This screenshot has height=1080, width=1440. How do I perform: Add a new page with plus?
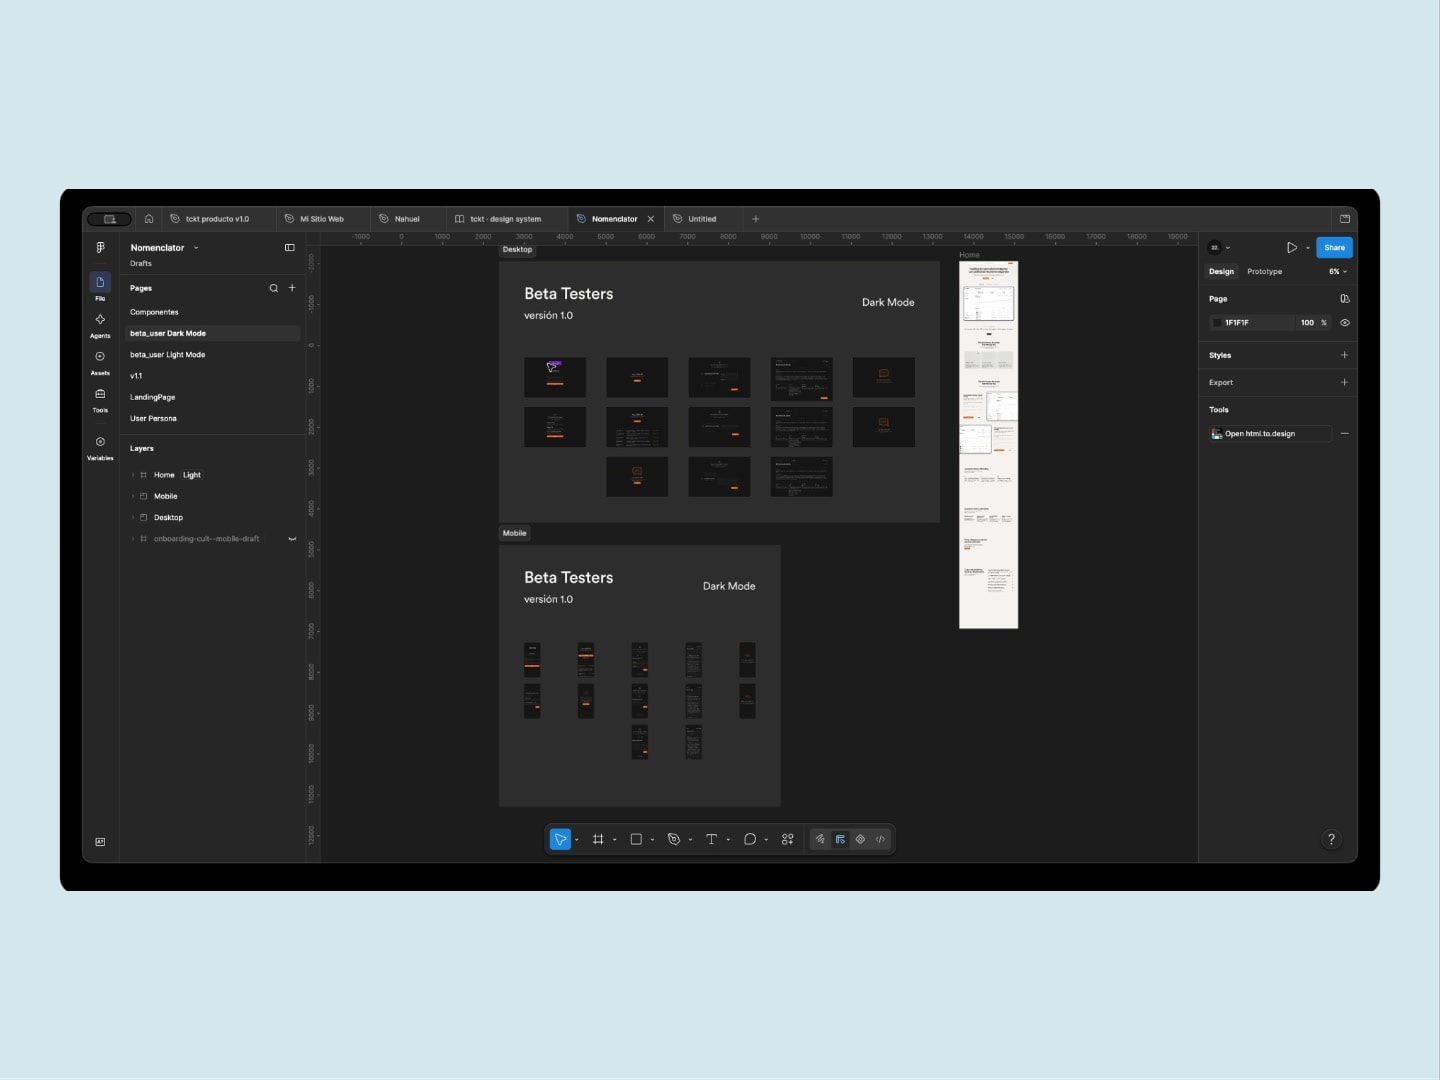292,288
